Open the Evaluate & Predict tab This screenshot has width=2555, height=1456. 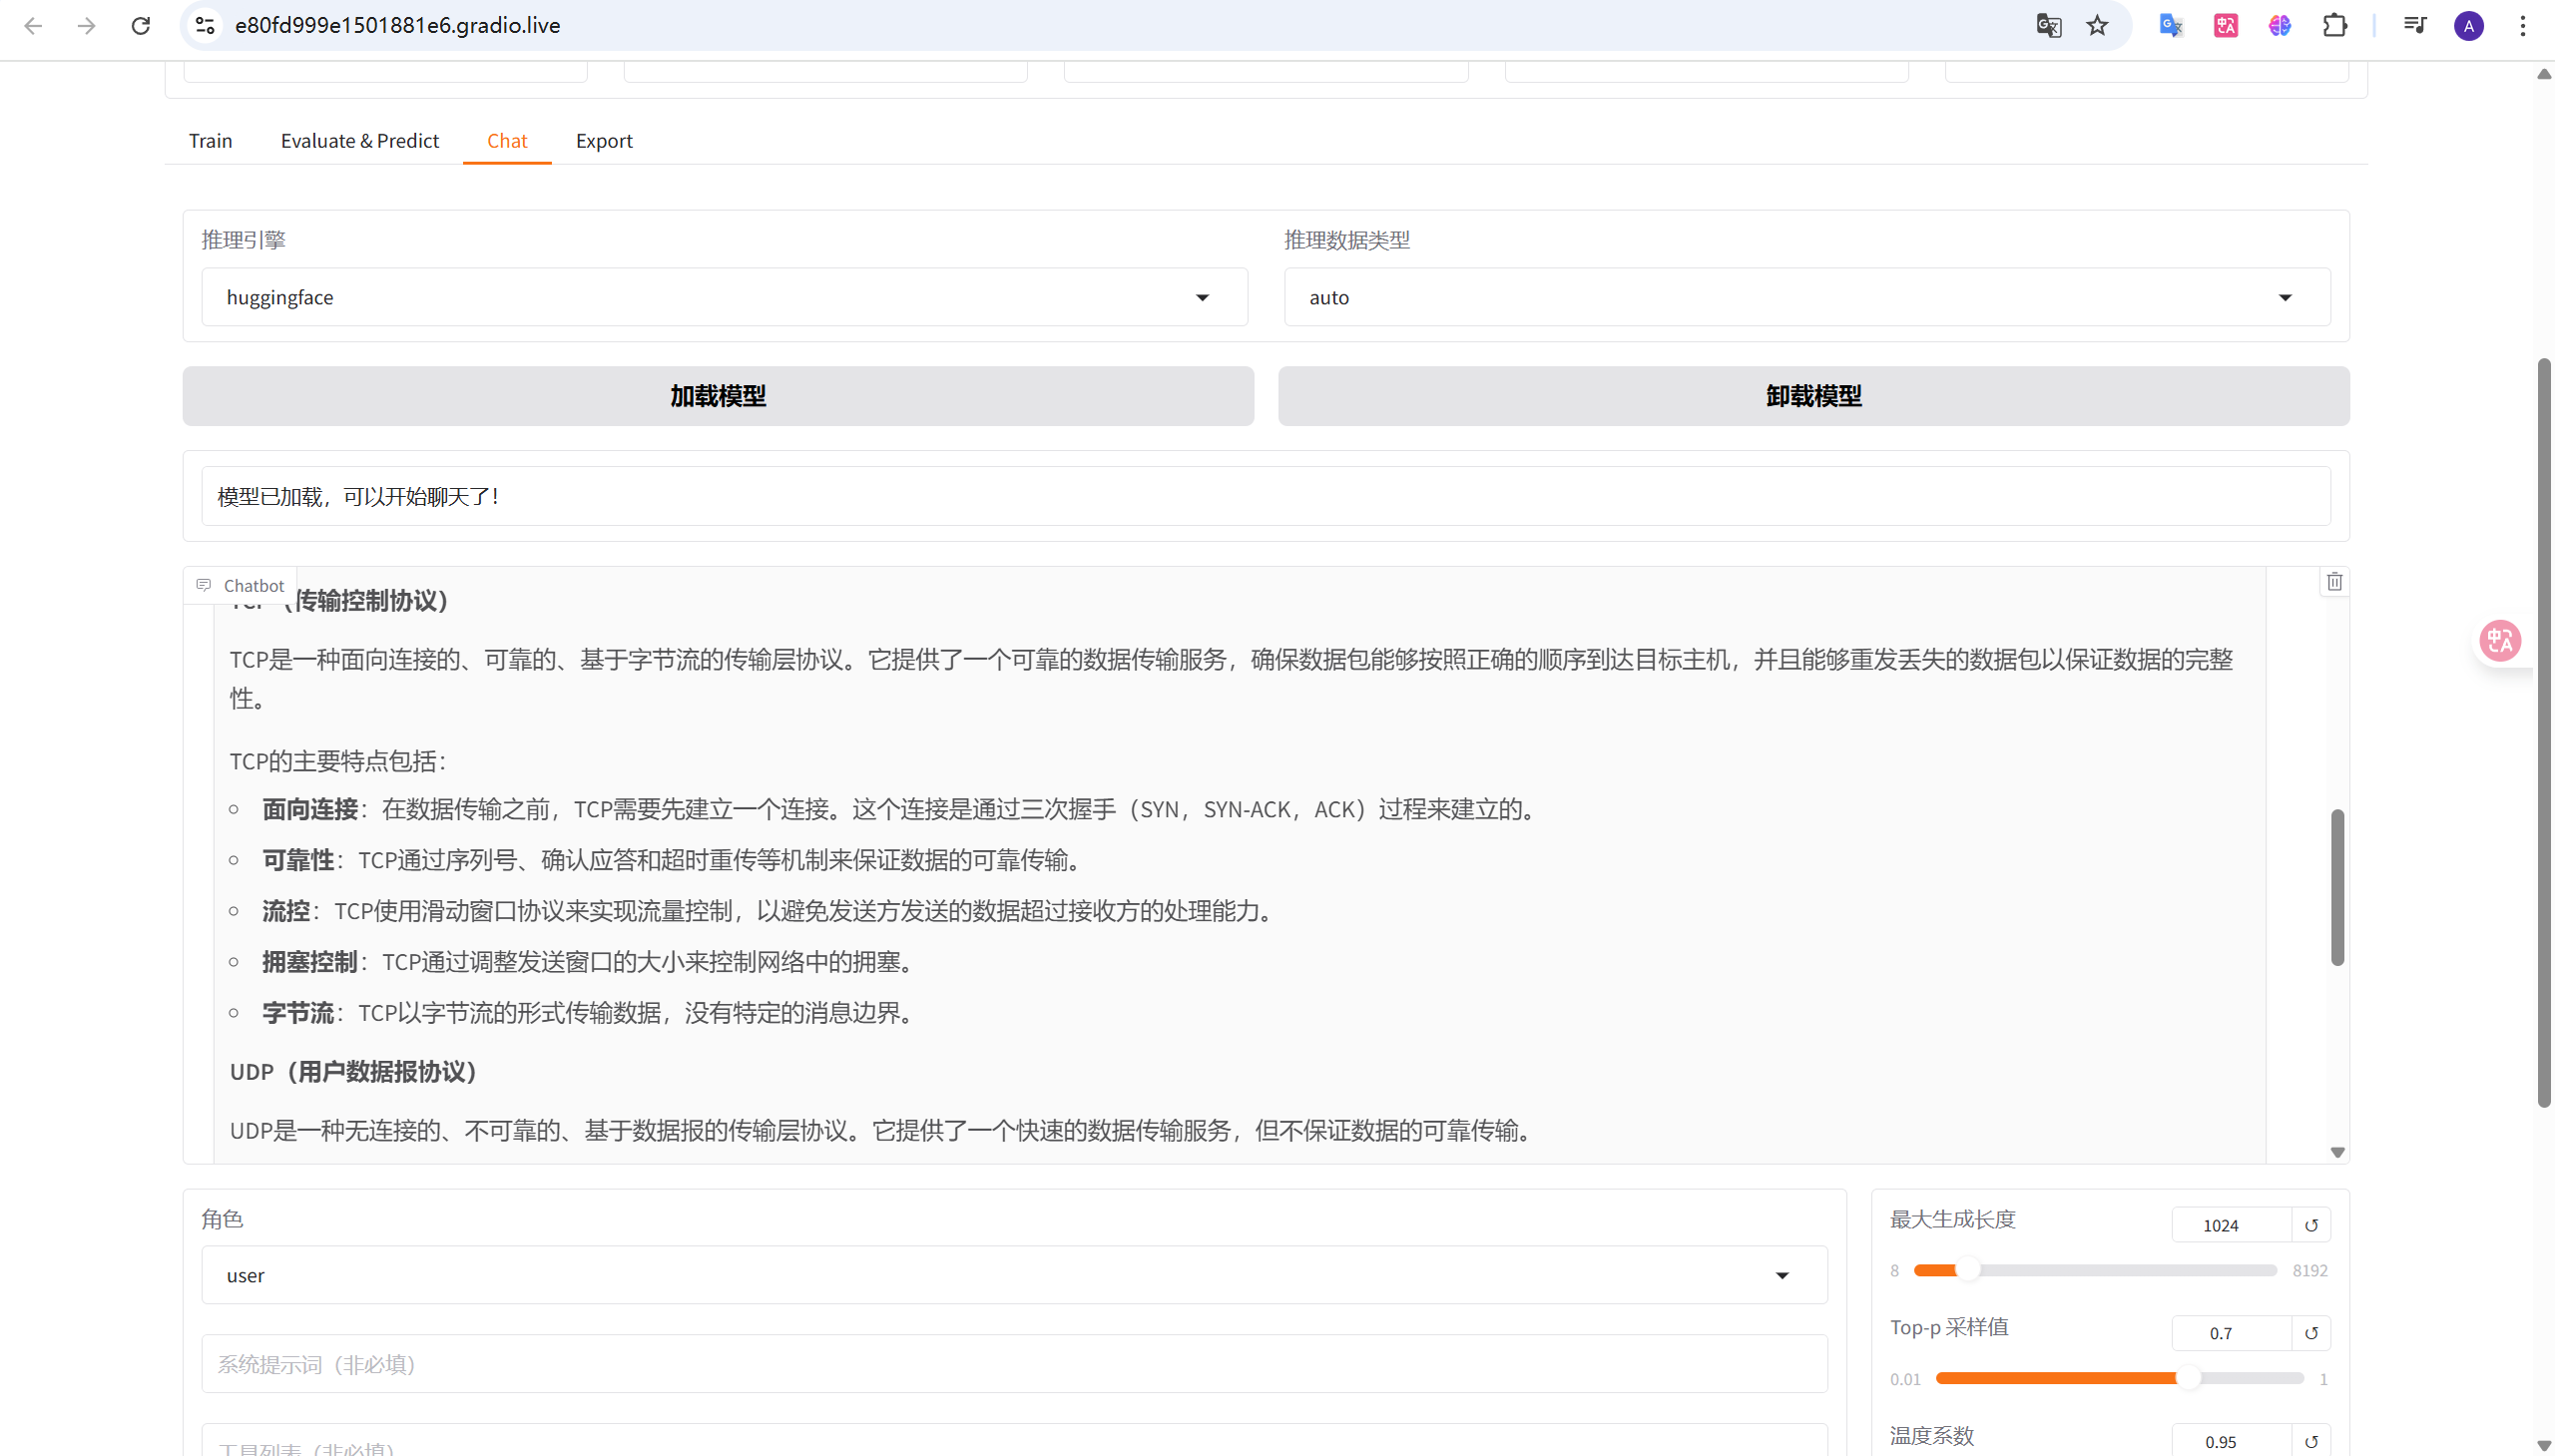(359, 141)
